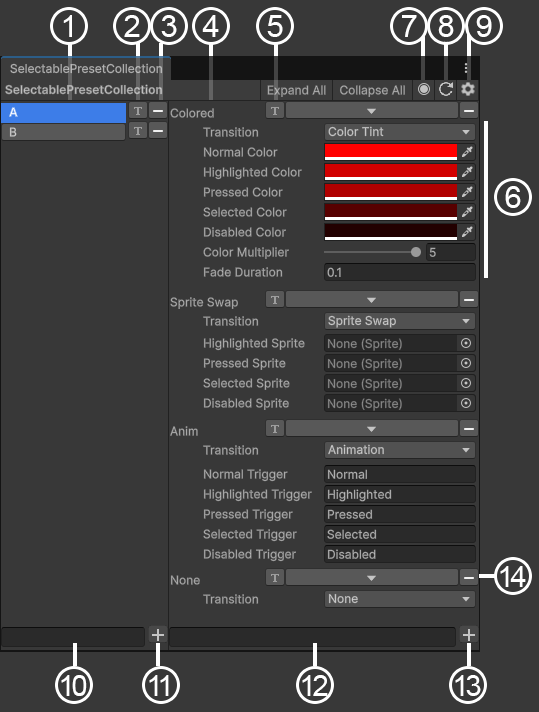Image resolution: width=539 pixels, height=712 pixels.
Task: Open settings with the gear icon
Action: (468, 89)
